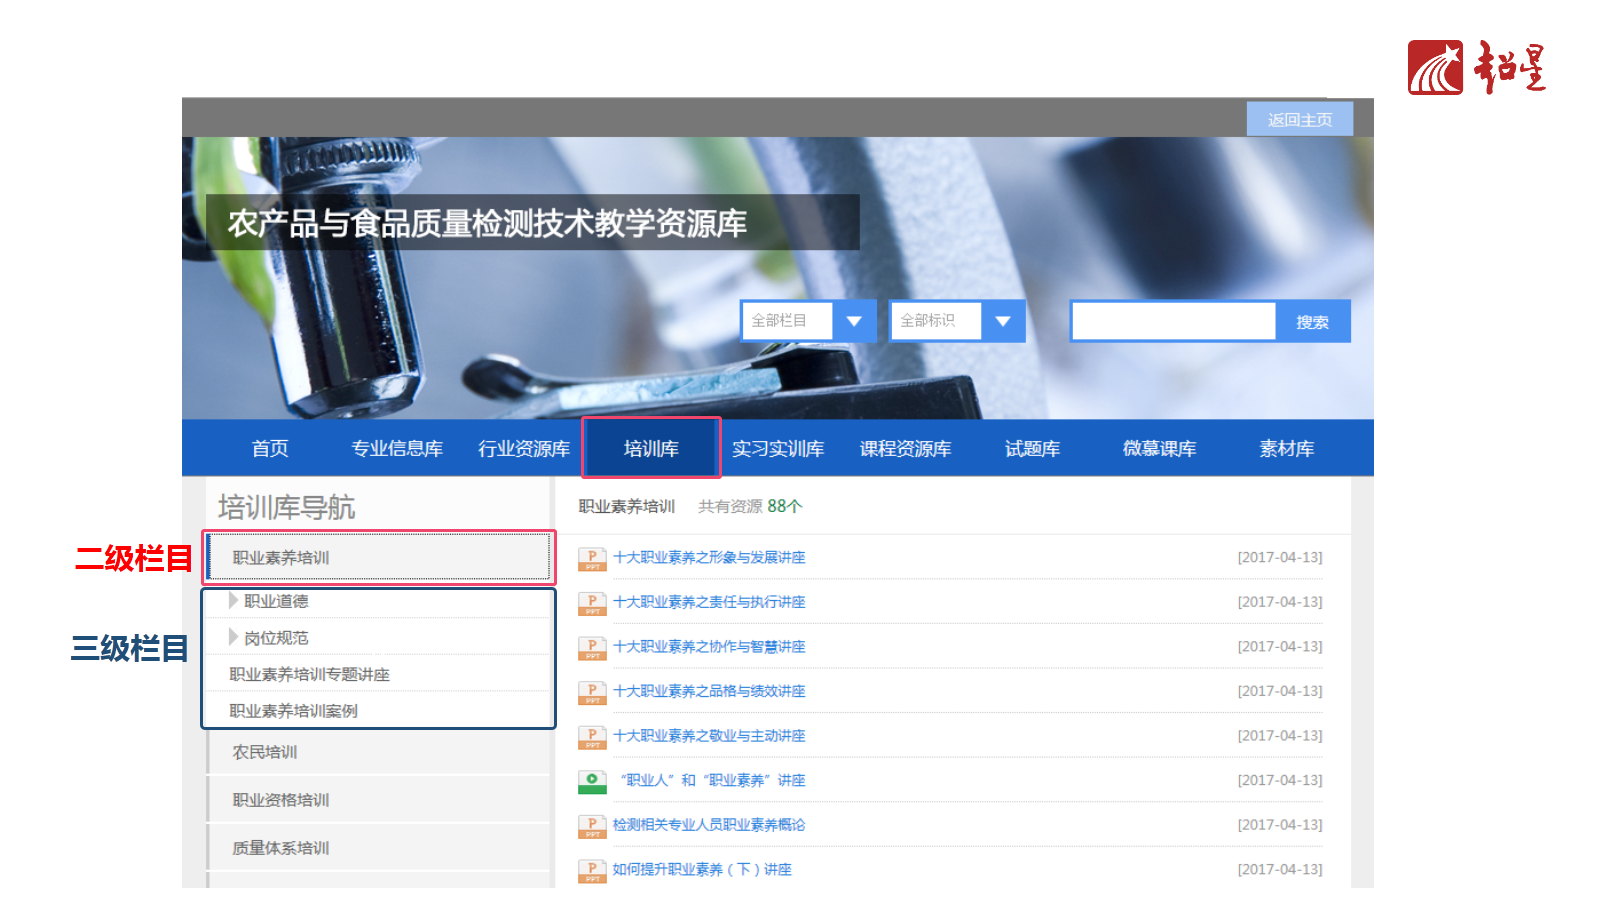Open link 检测相关专业人员职业素养概论

pos(709,825)
